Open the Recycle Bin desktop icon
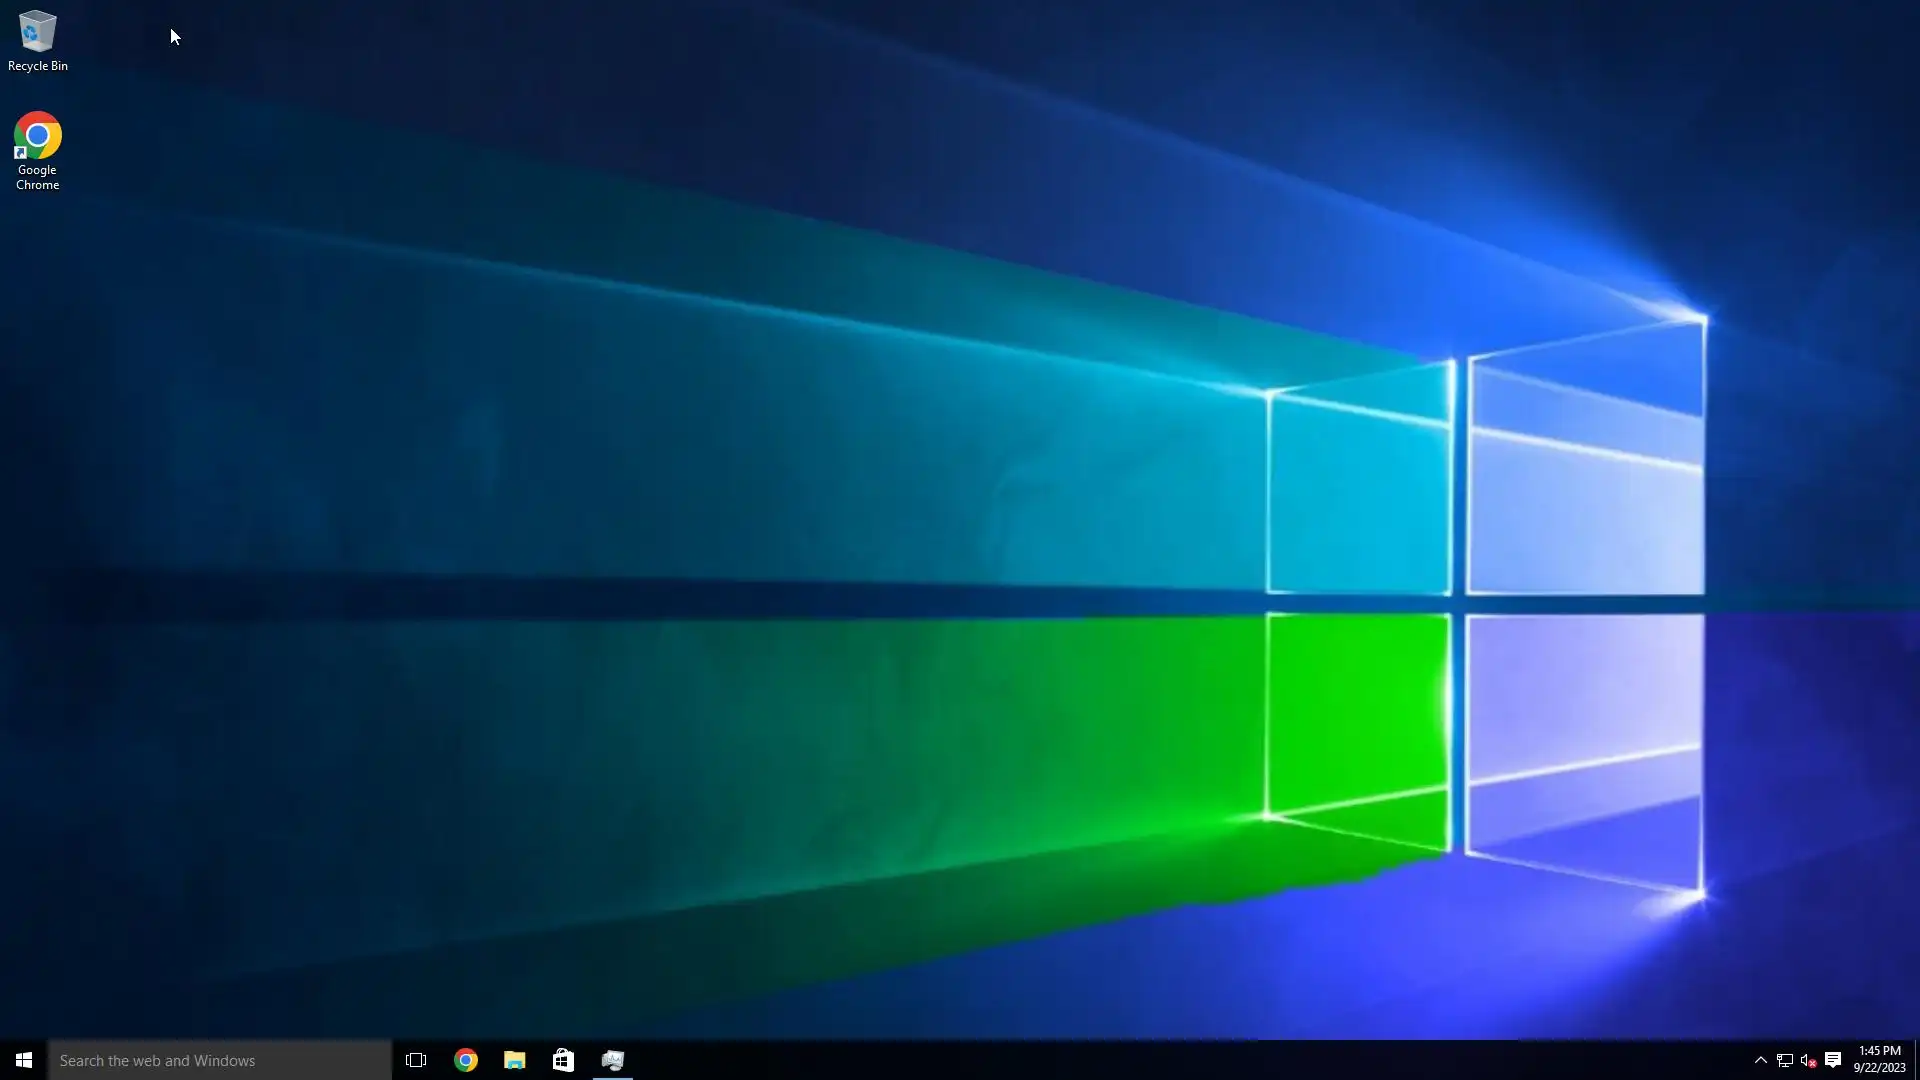 (x=37, y=32)
